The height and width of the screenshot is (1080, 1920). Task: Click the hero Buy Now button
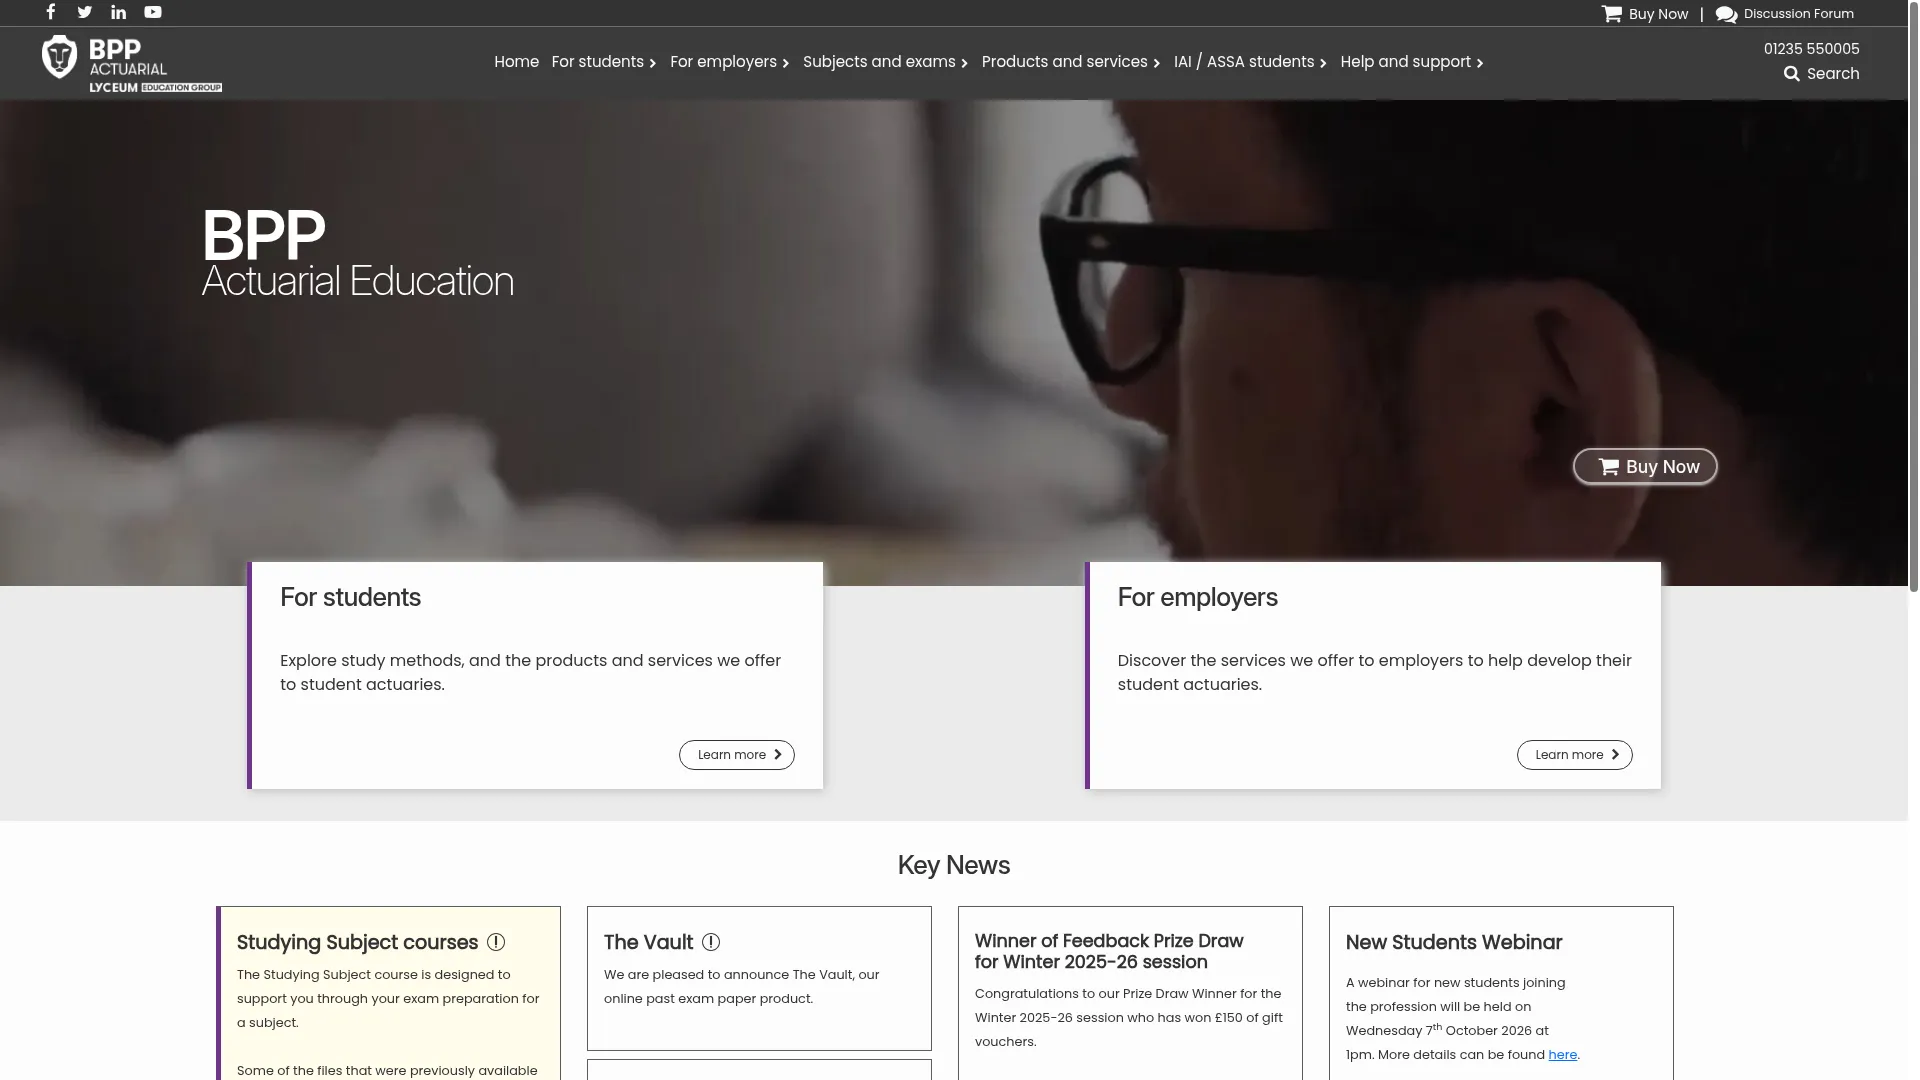point(1645,467)
